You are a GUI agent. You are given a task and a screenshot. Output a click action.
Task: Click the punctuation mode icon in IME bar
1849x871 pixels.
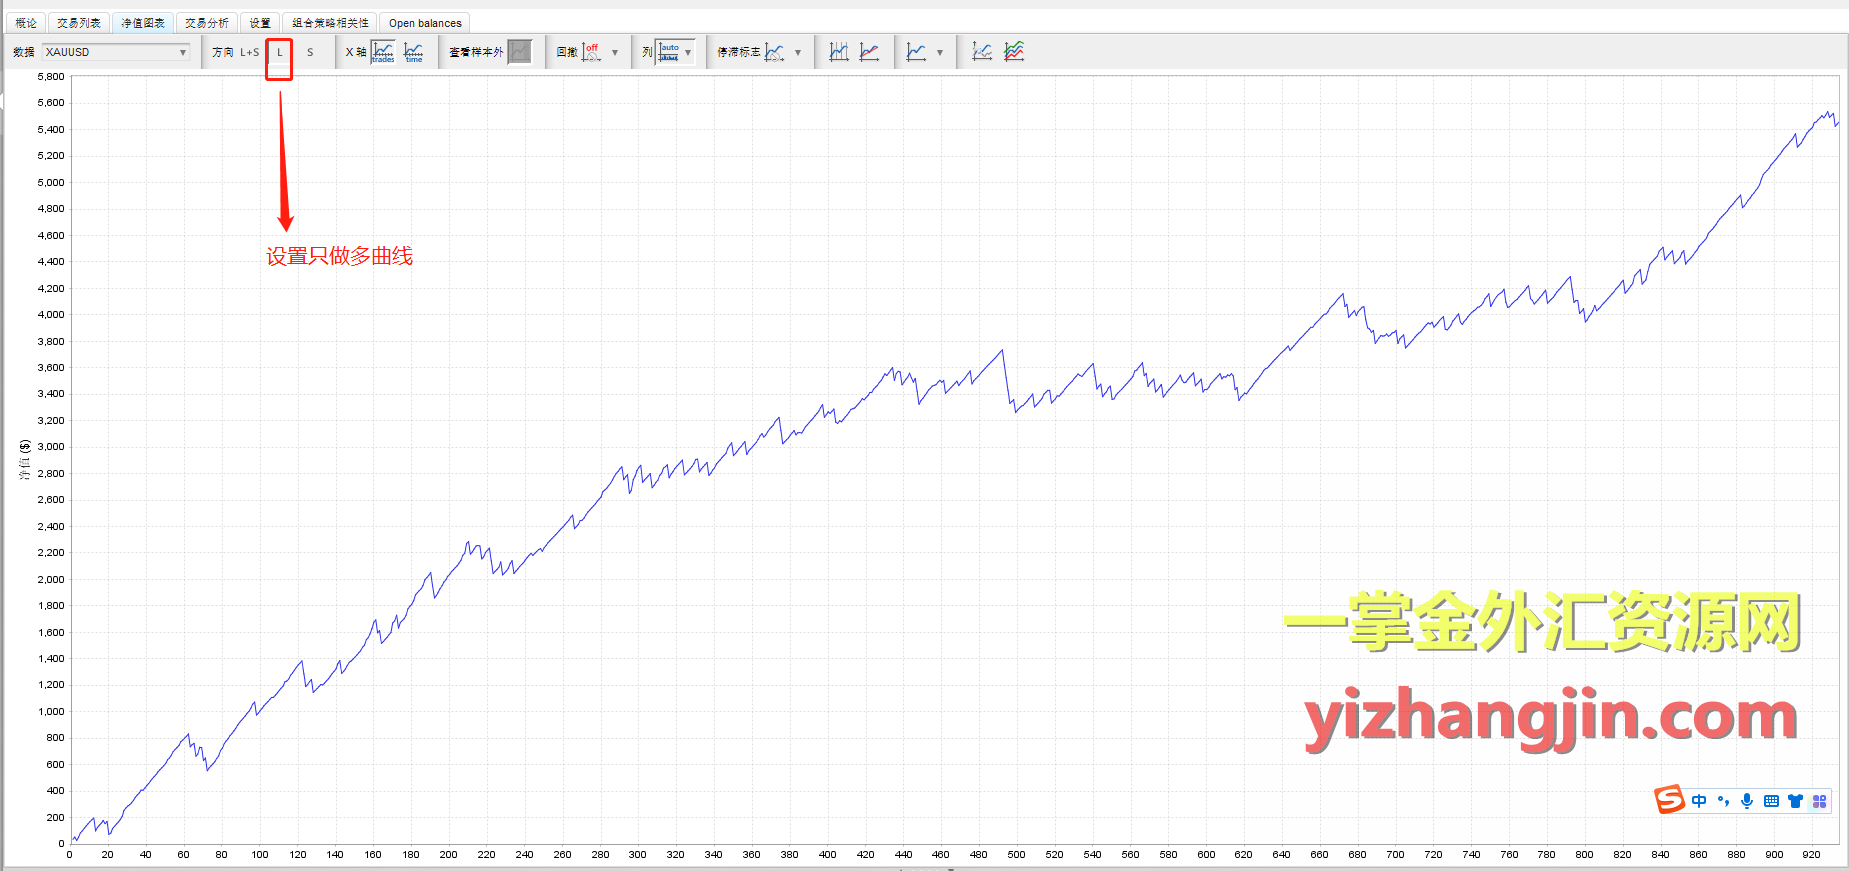tap(1723, 801)
